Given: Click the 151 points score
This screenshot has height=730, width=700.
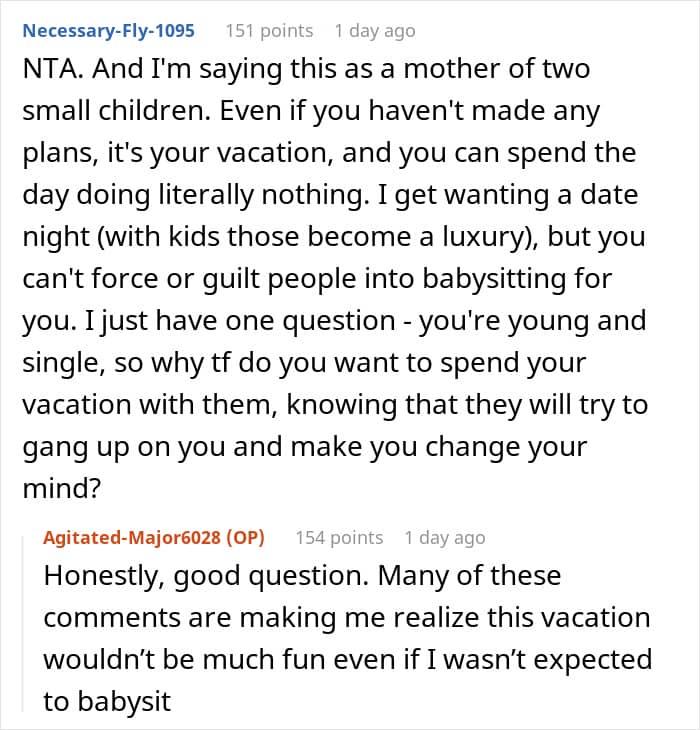Looking at the screenshot, I should 269,30.
